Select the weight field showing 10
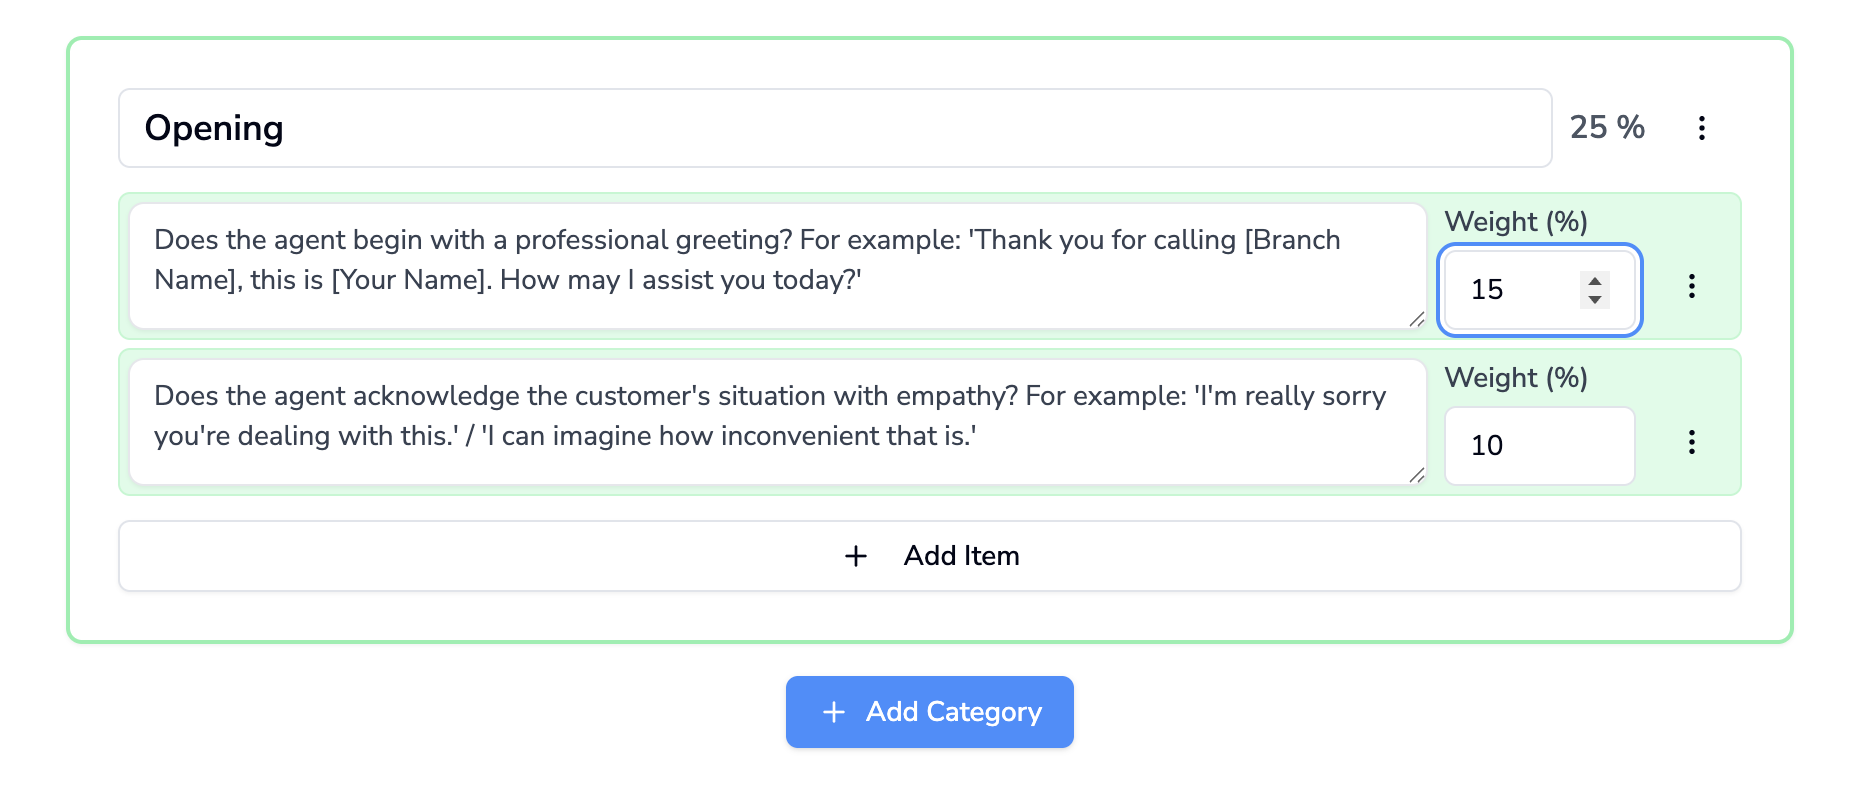Viewport: 1852px width, 792px height. pos(1538,446)
